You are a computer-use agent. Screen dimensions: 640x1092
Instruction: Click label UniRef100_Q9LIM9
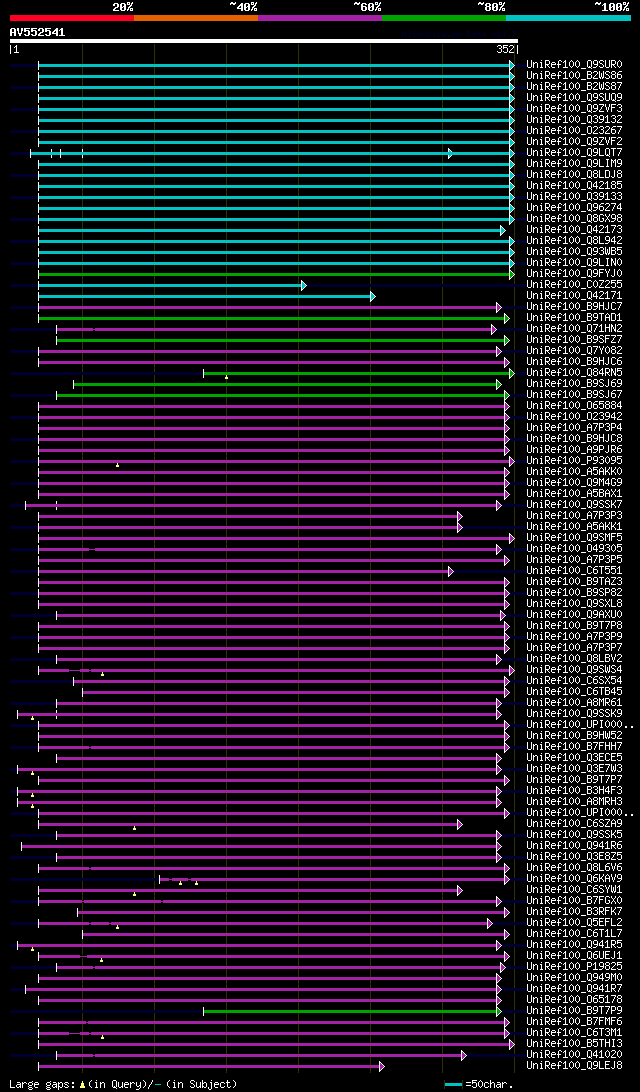tap(575, 164)
